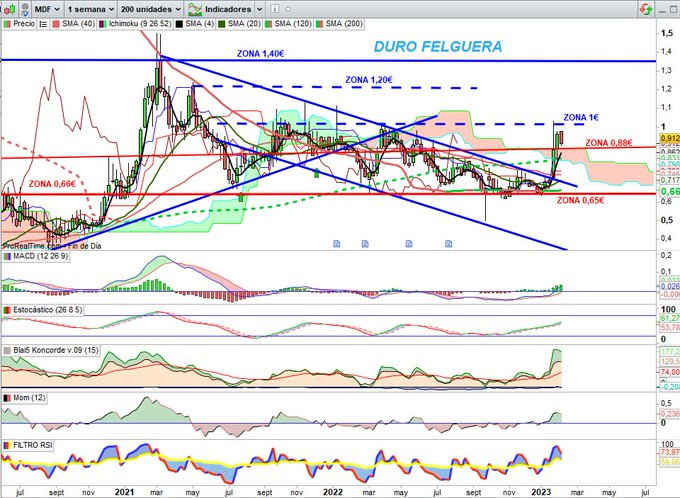Click the wrench settings icon beside MDF
Image resolution: width=680 pixels, height=498 pixels.
click(x=25, y=9)
